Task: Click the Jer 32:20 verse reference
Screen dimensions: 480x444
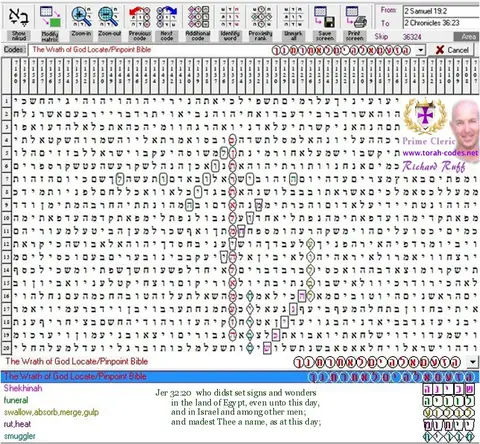Action: point(173,393)
